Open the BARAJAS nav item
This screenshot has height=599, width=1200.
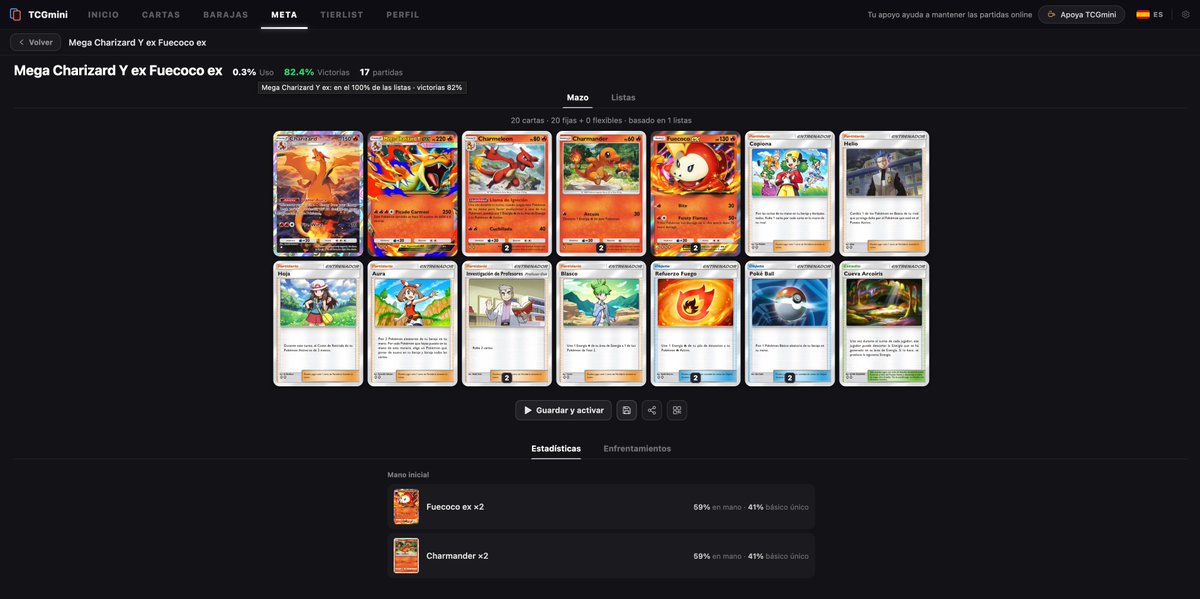pos(226,15)
